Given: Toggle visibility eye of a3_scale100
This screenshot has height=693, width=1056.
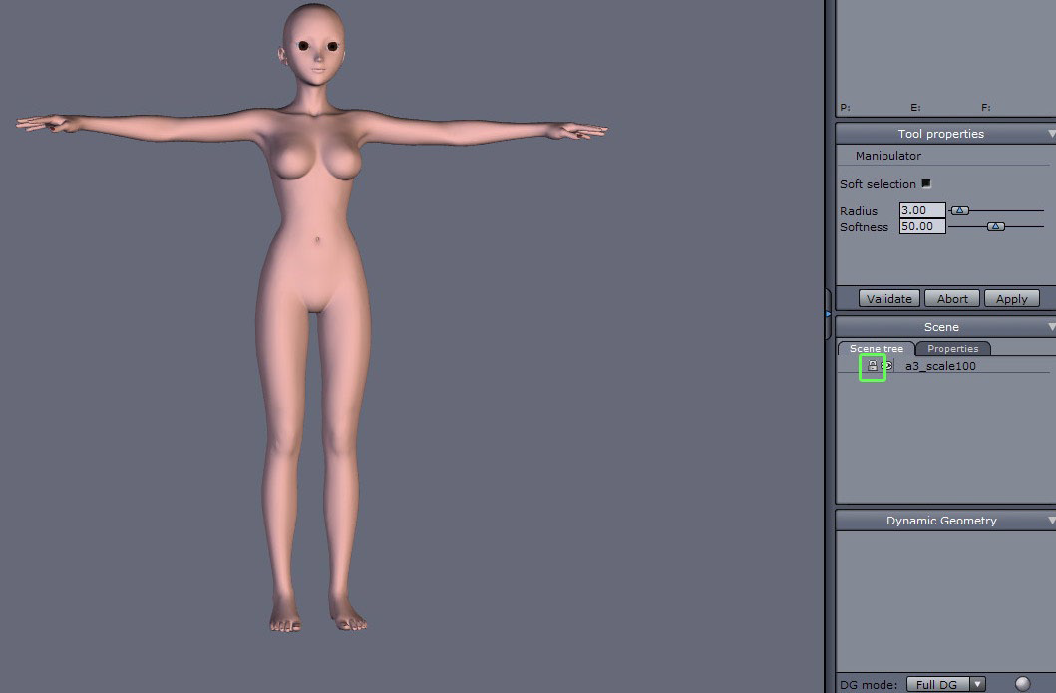Looking at the screenshot, I should (887, 366).
